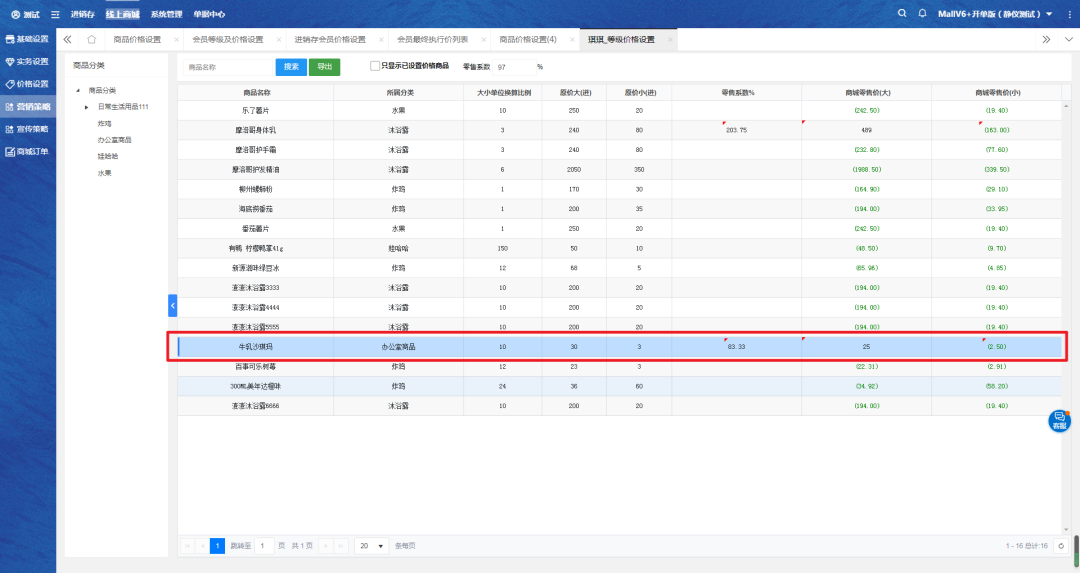Click the refresh icon in pagination bar

[1060, 546]
